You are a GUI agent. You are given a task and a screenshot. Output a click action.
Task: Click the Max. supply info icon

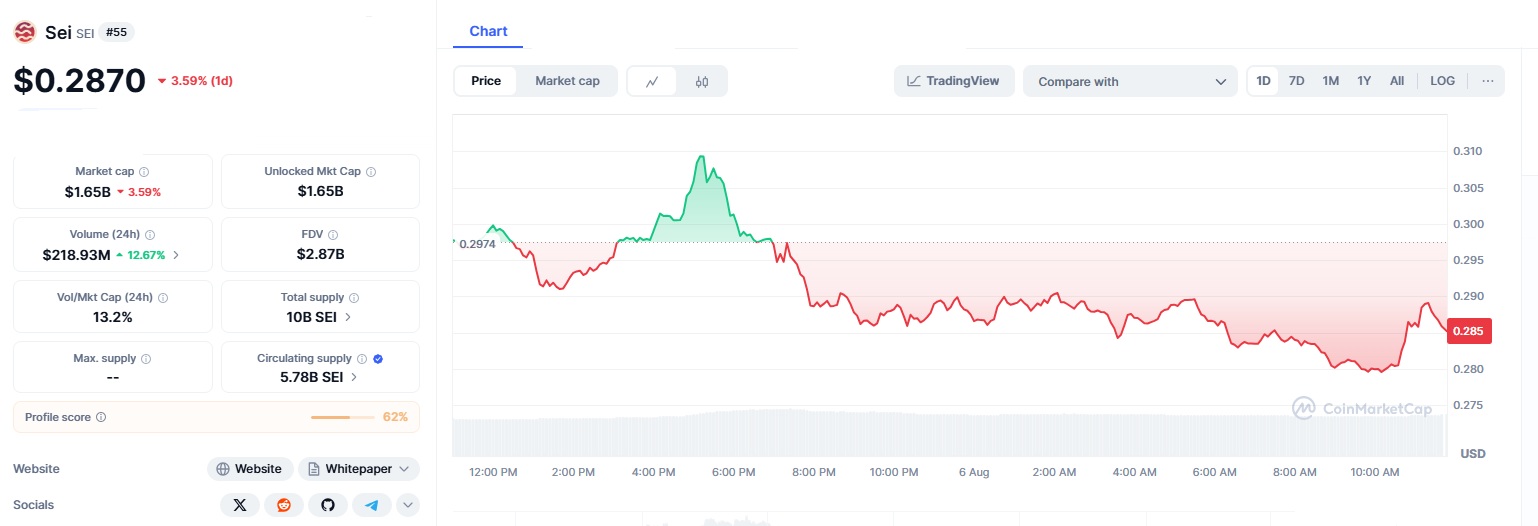click(145, 359)
